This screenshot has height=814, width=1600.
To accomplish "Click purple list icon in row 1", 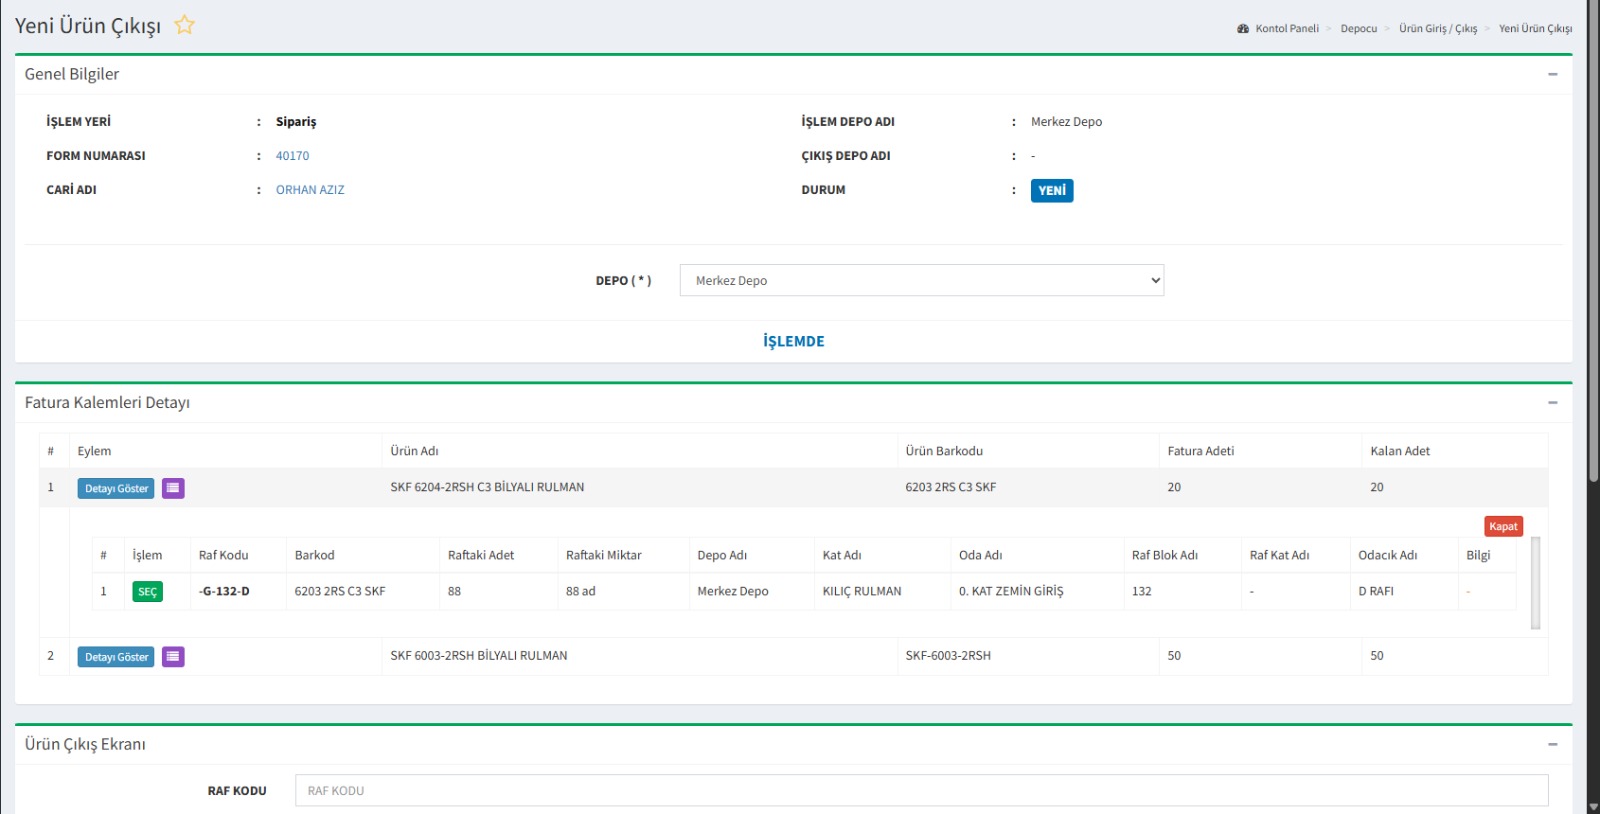I will click(173, 488).
